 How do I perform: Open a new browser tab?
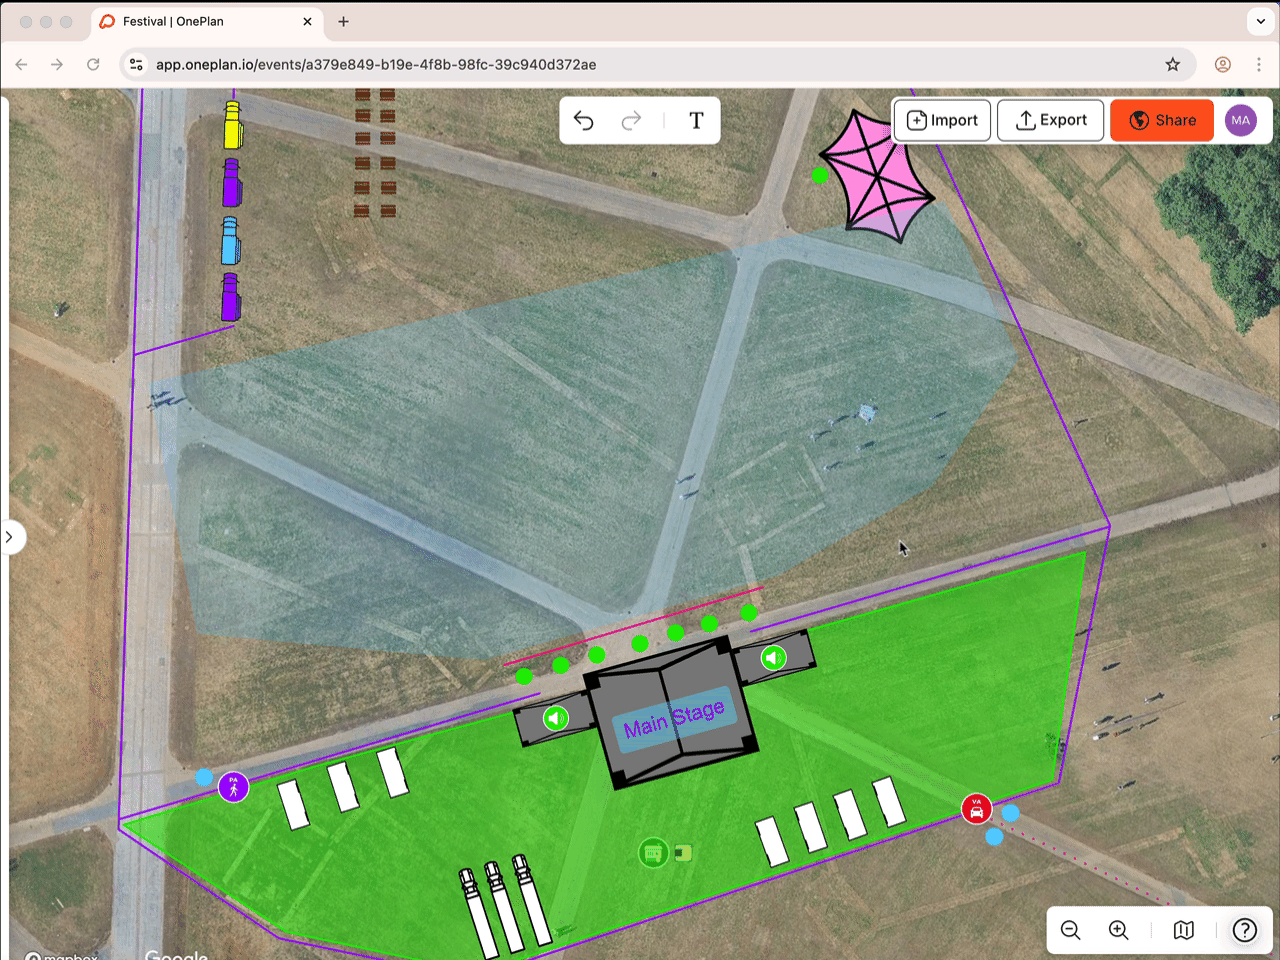coord(343,21)
